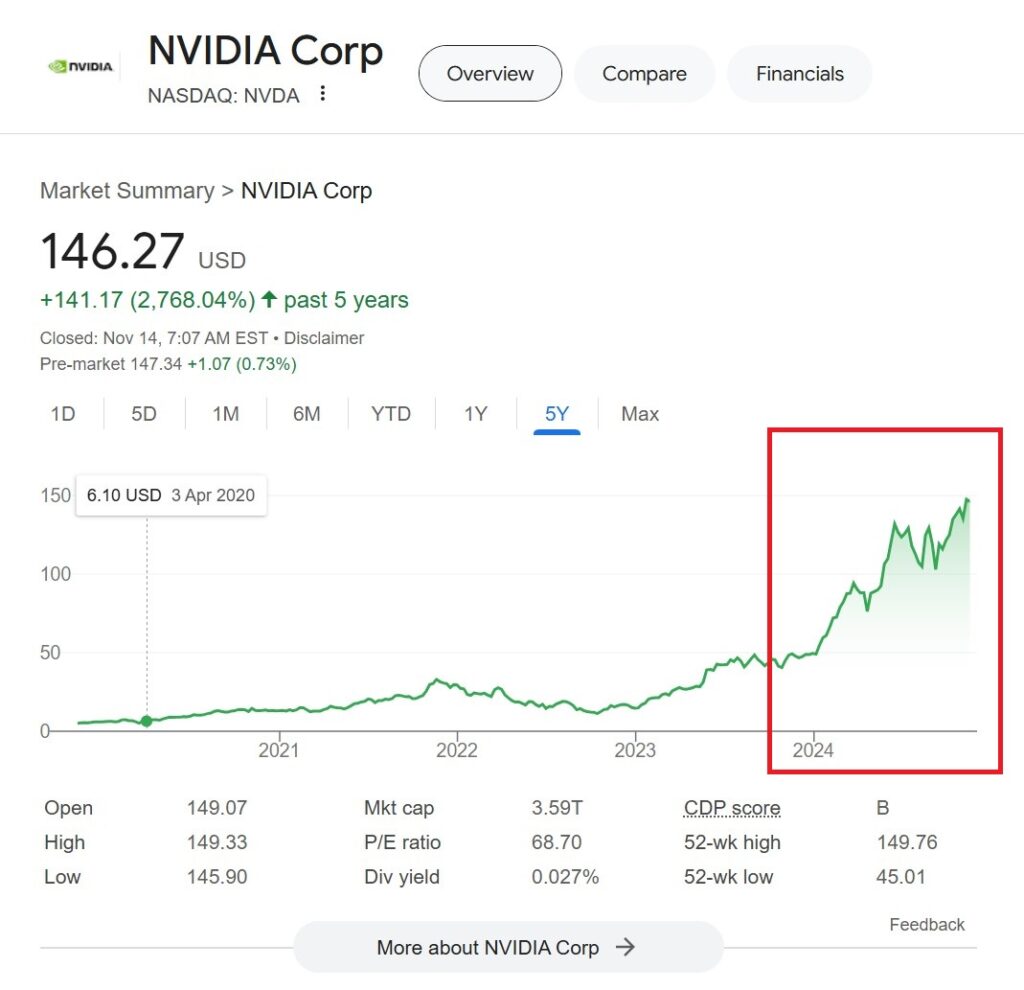Click the green data point on the chart

[x=147, y=721]
